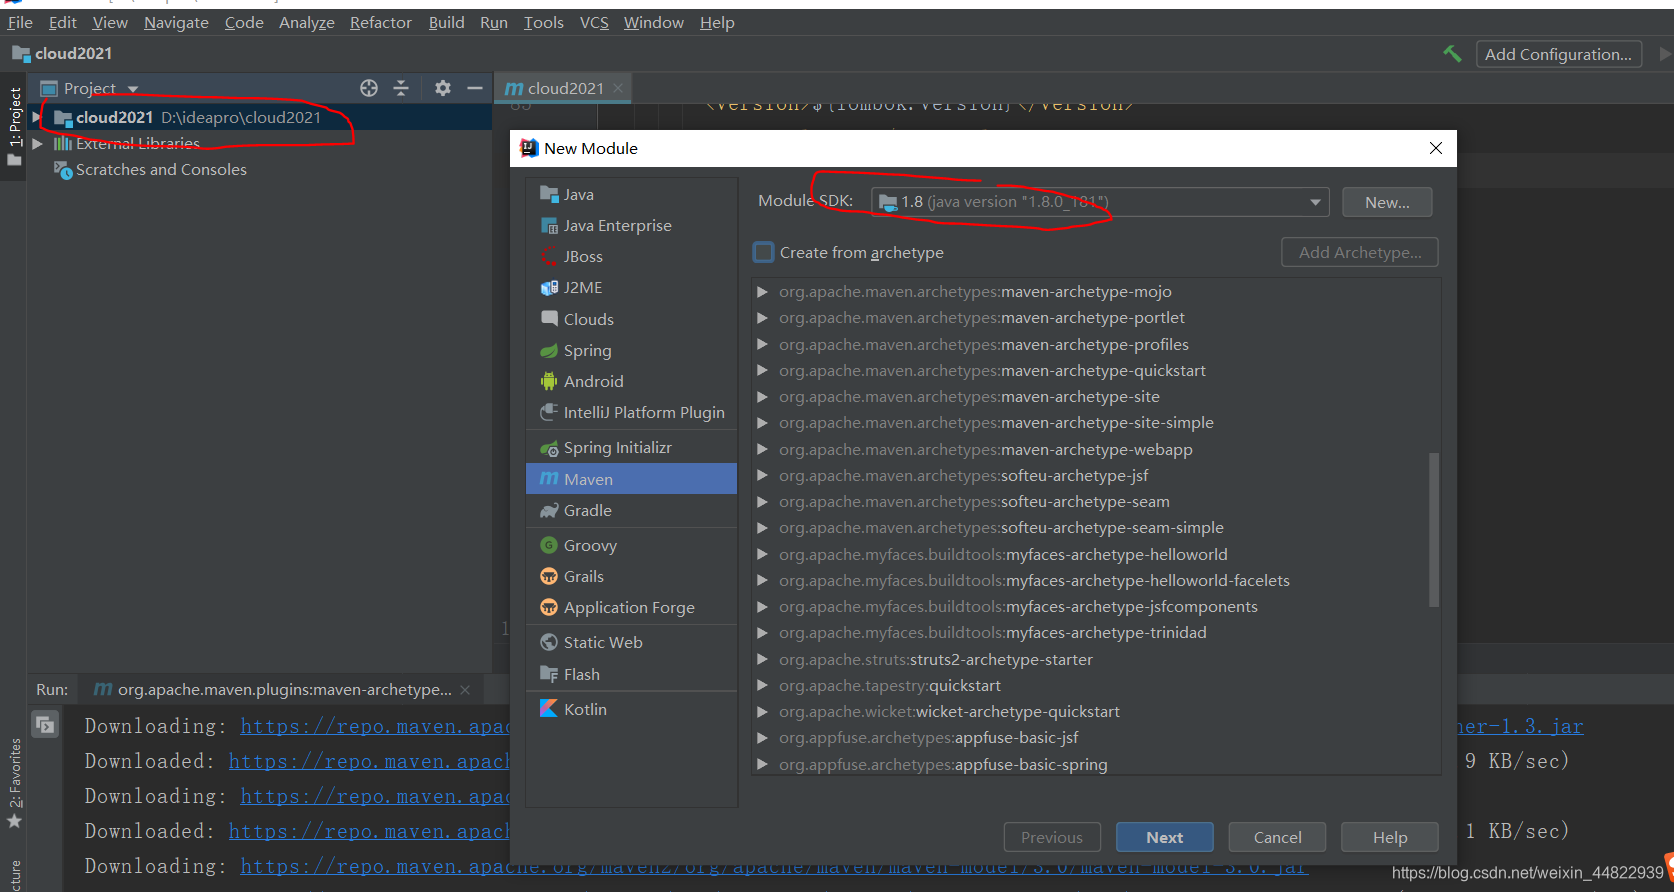Close the maven-archetype Run tab
The image size is (1674, 892).
tap(465, 689)
